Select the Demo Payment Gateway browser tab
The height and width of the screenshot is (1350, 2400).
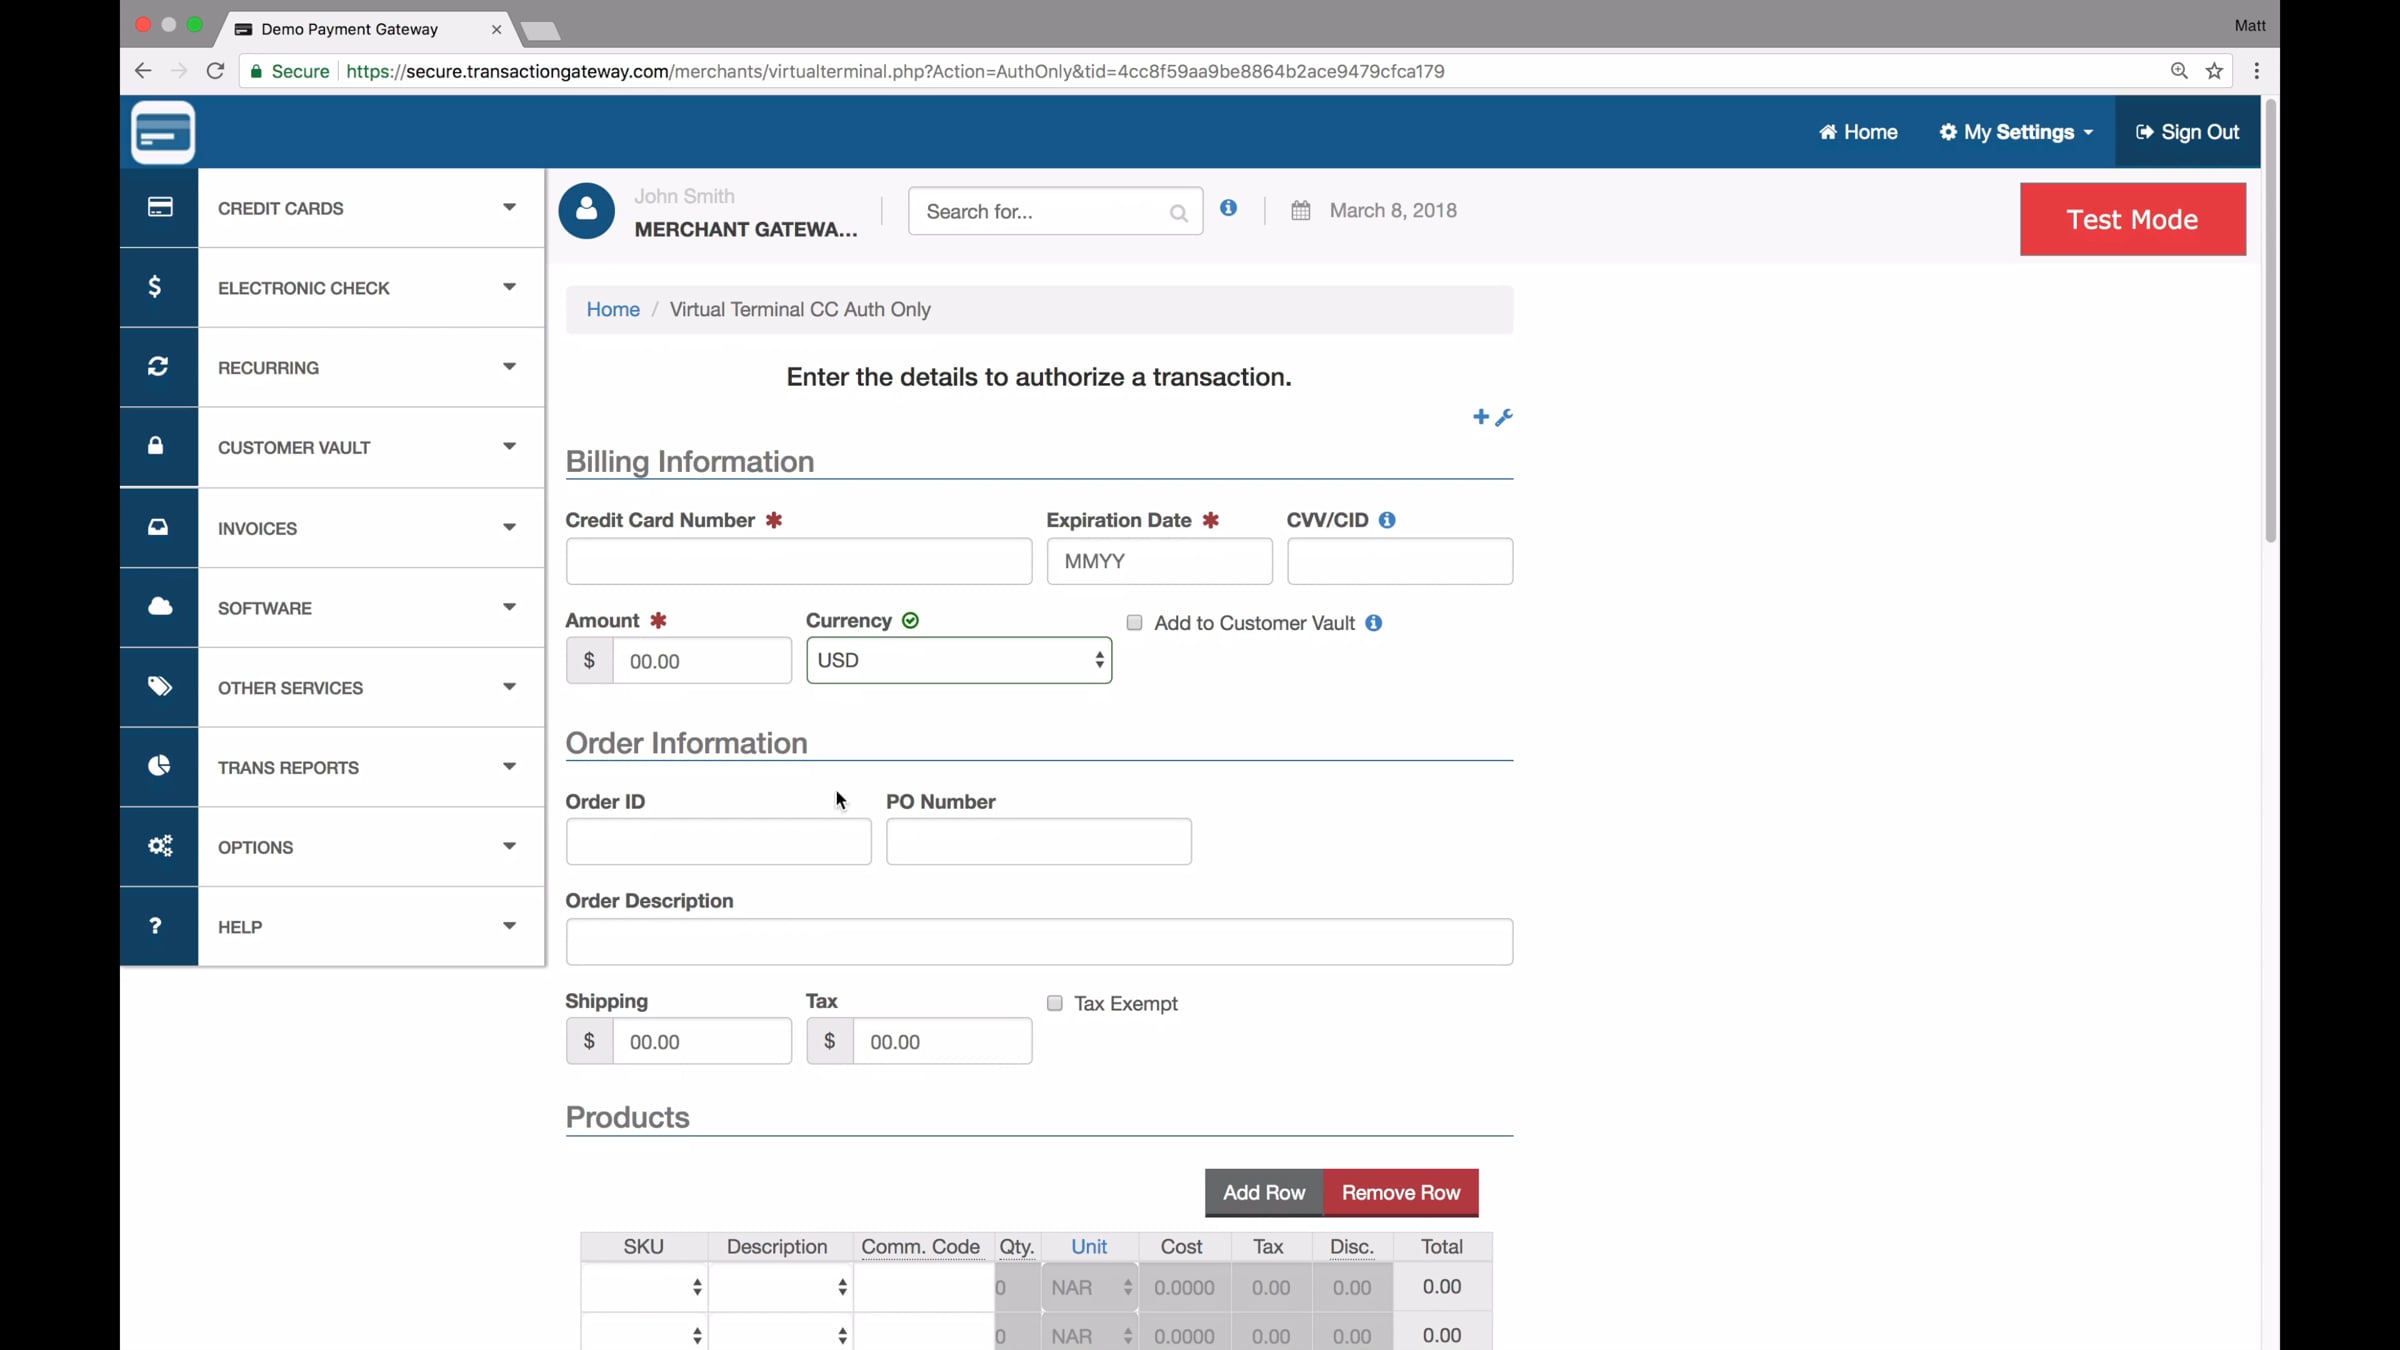tap(365, 29)
